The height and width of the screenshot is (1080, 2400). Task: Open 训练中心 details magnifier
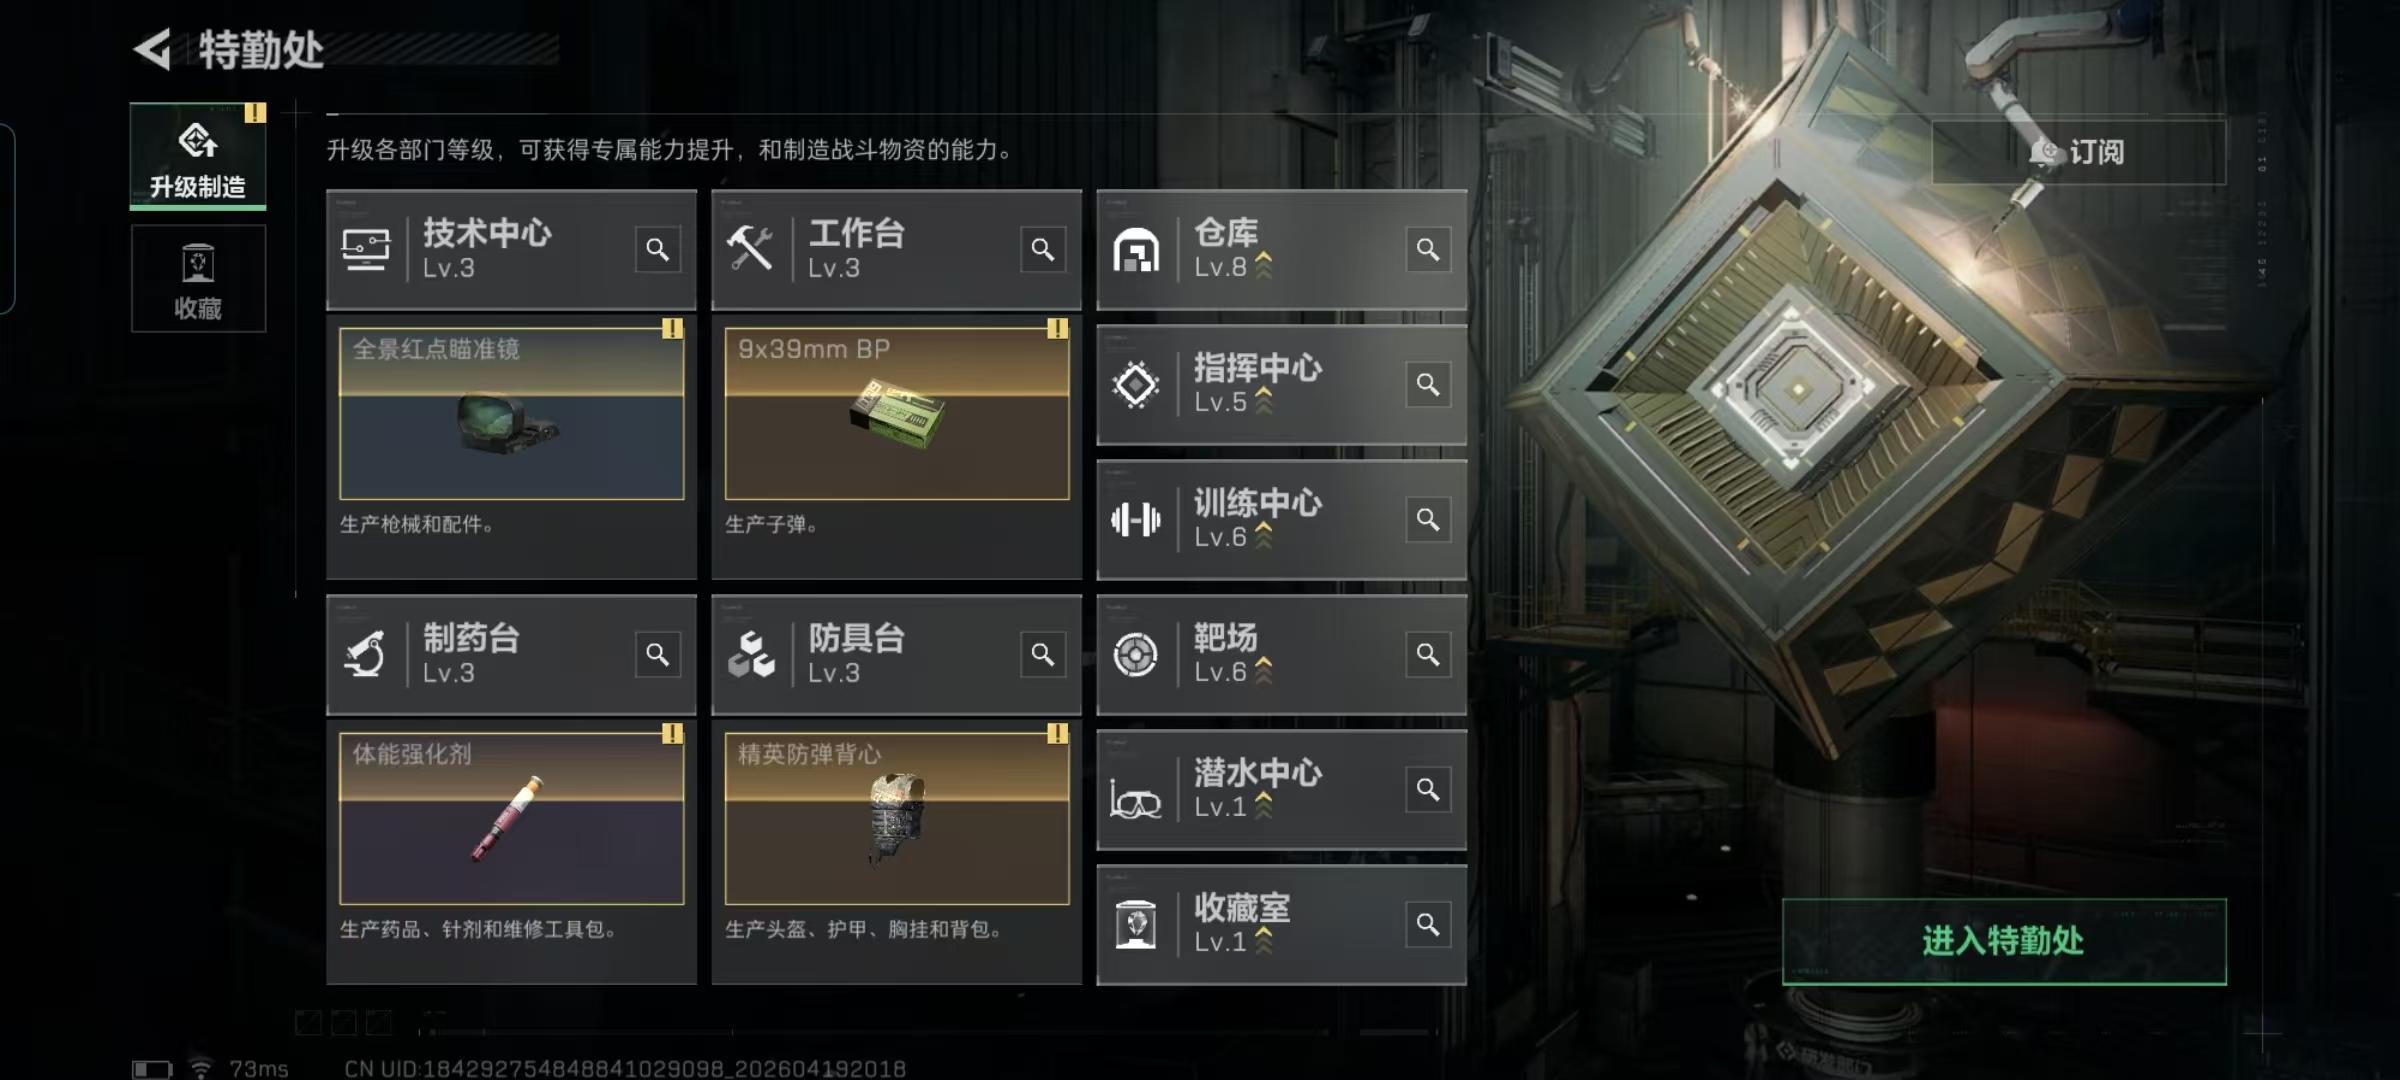click(x=1428, y=519)
